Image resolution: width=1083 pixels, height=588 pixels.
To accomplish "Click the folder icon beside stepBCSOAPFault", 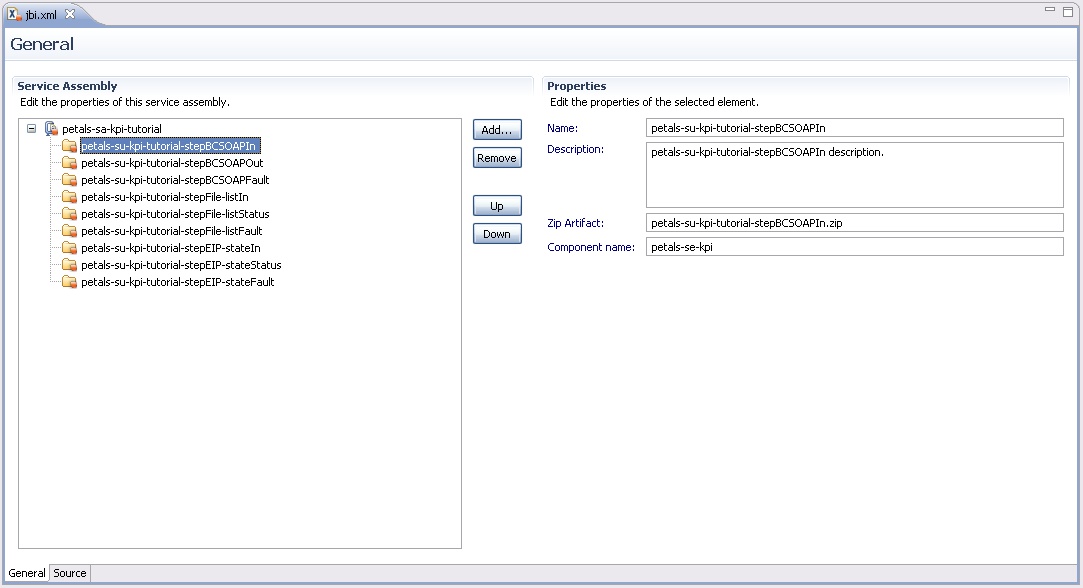I will coord(69,180).
